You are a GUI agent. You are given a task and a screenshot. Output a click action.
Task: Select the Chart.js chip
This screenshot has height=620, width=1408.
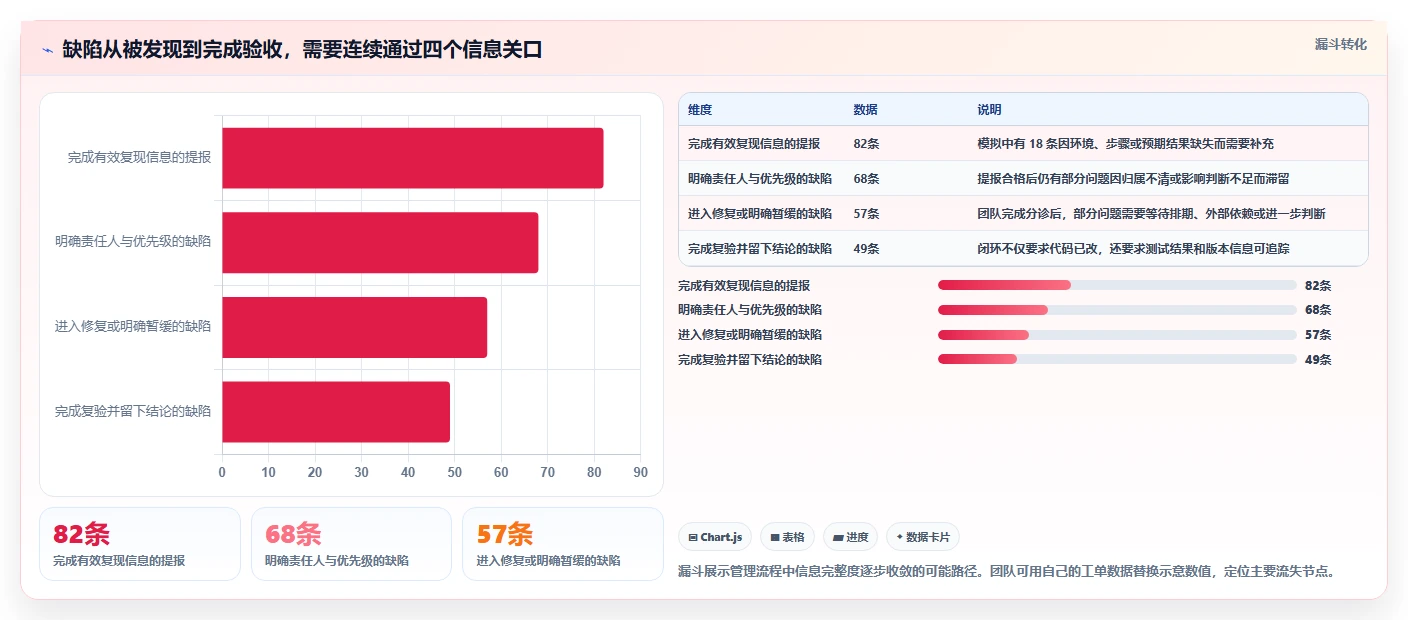click(x=715, y=537)
